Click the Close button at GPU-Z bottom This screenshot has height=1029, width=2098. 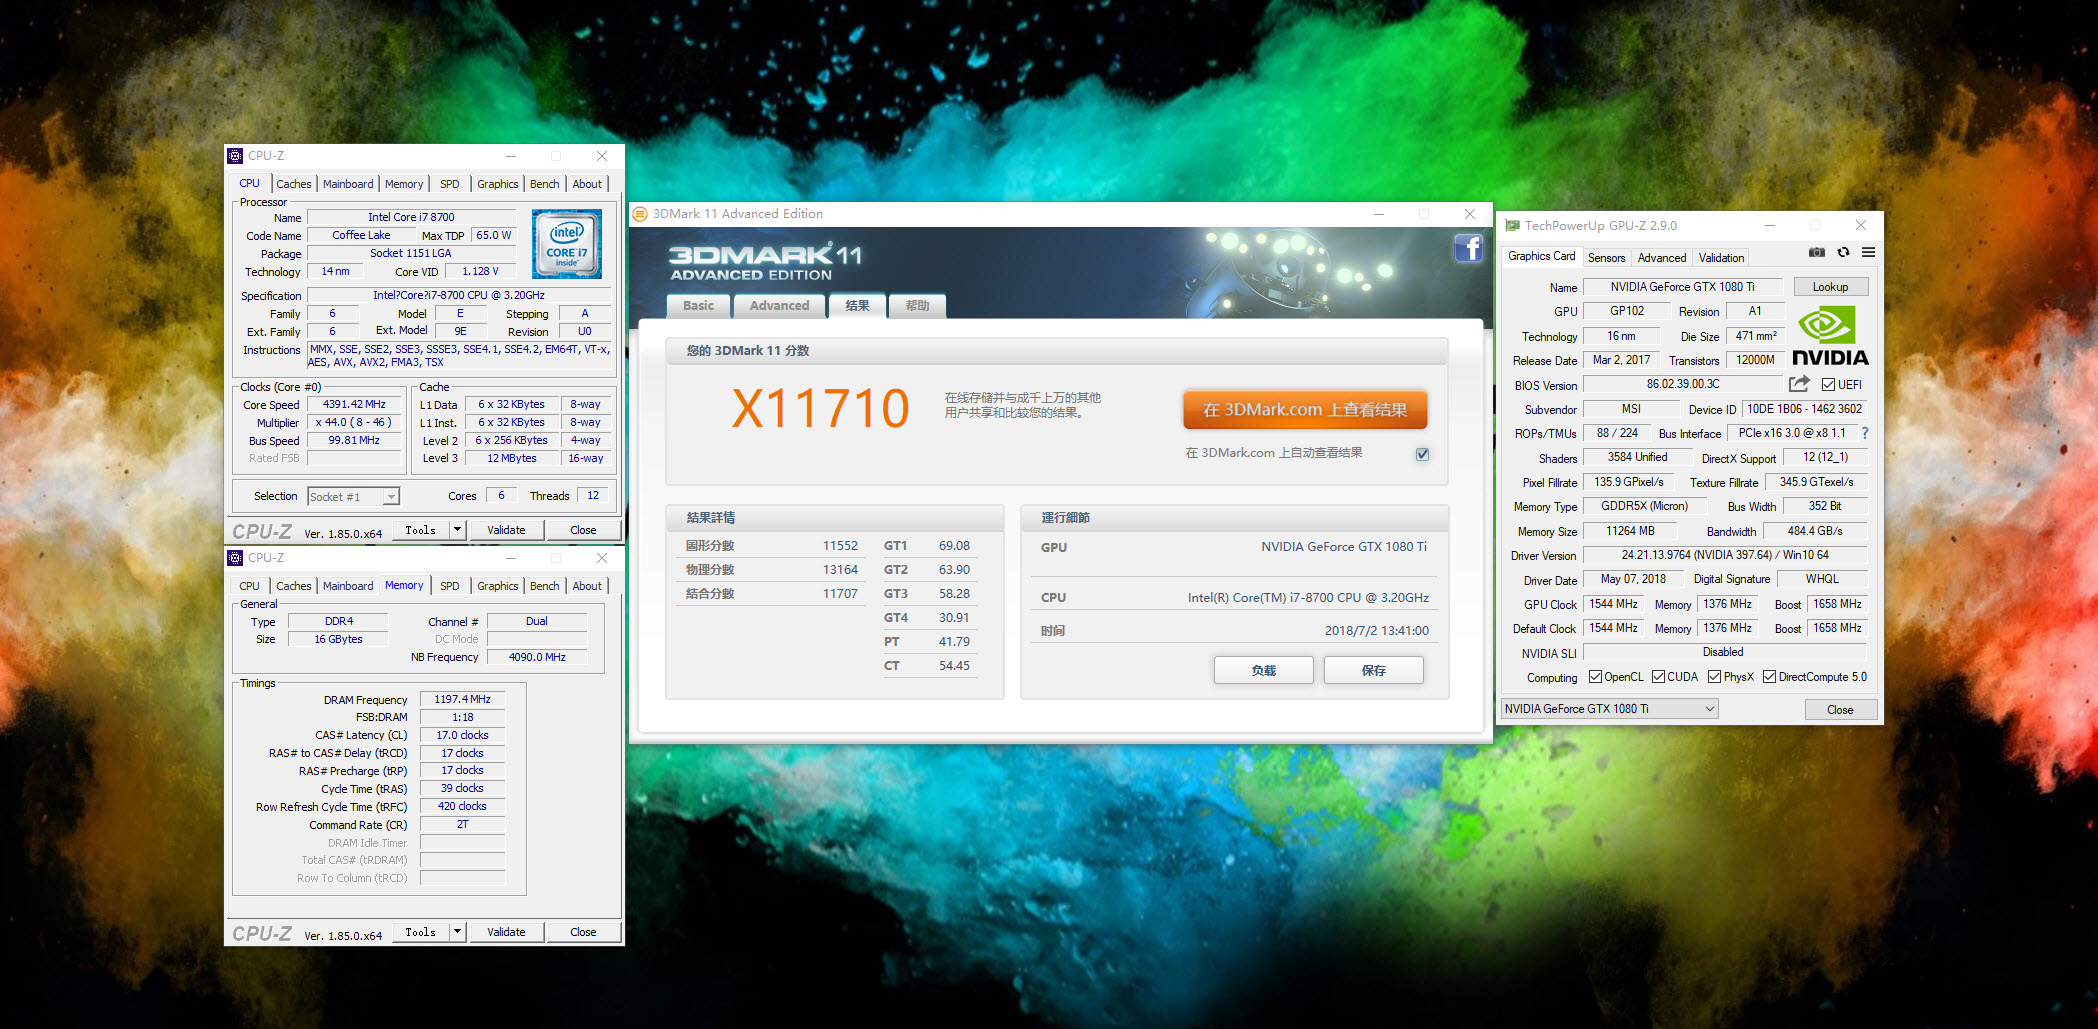(x=1840, y=710)
